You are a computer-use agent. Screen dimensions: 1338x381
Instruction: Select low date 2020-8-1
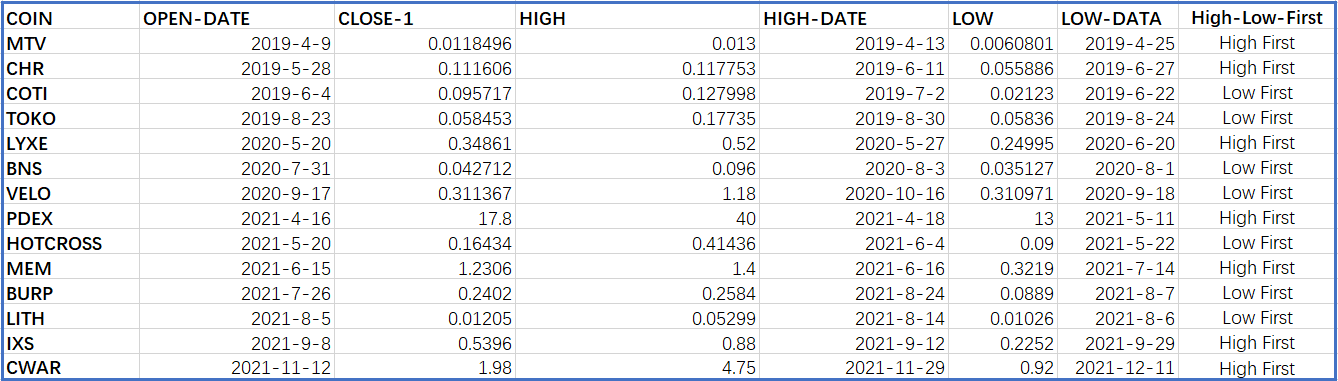click(1134, 168)
